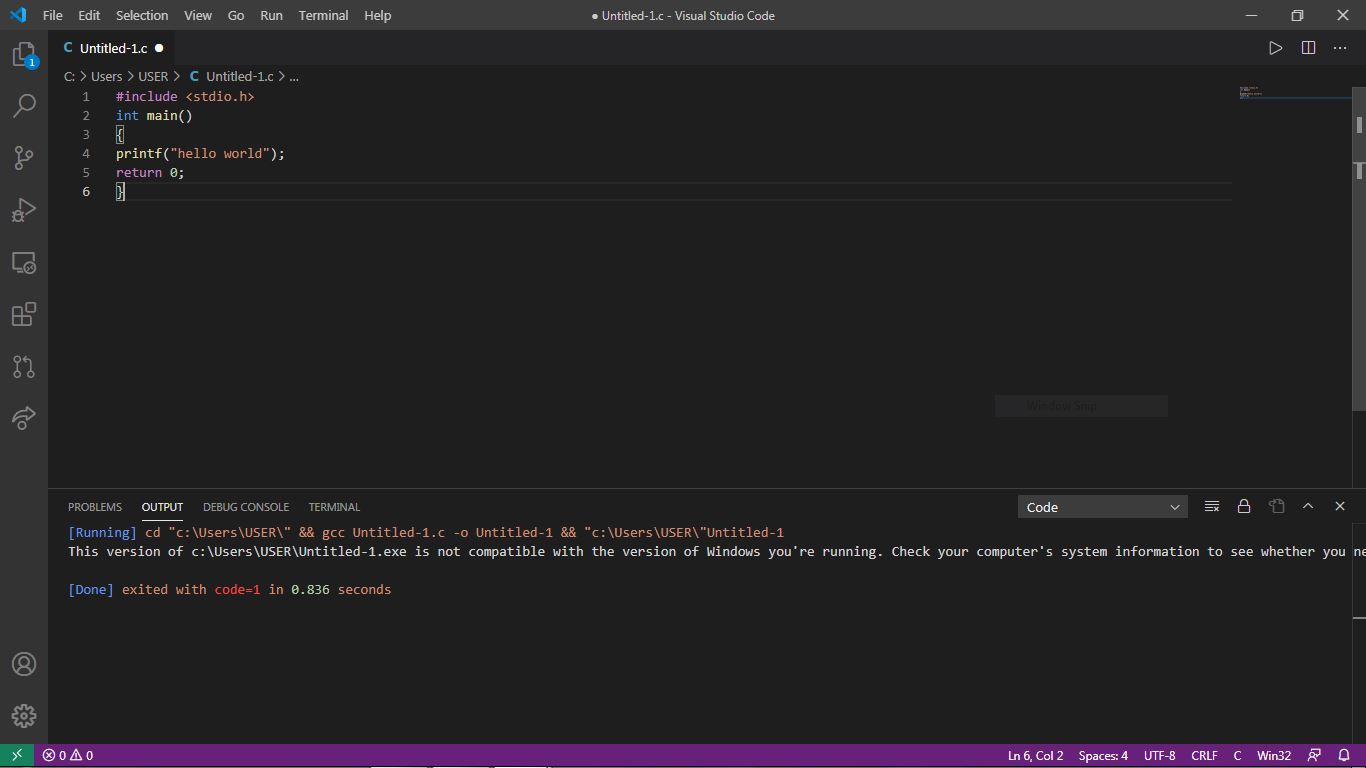Click the [Done] exited with code=1 line
This screenshot has width=1366, height=768.
229,589
